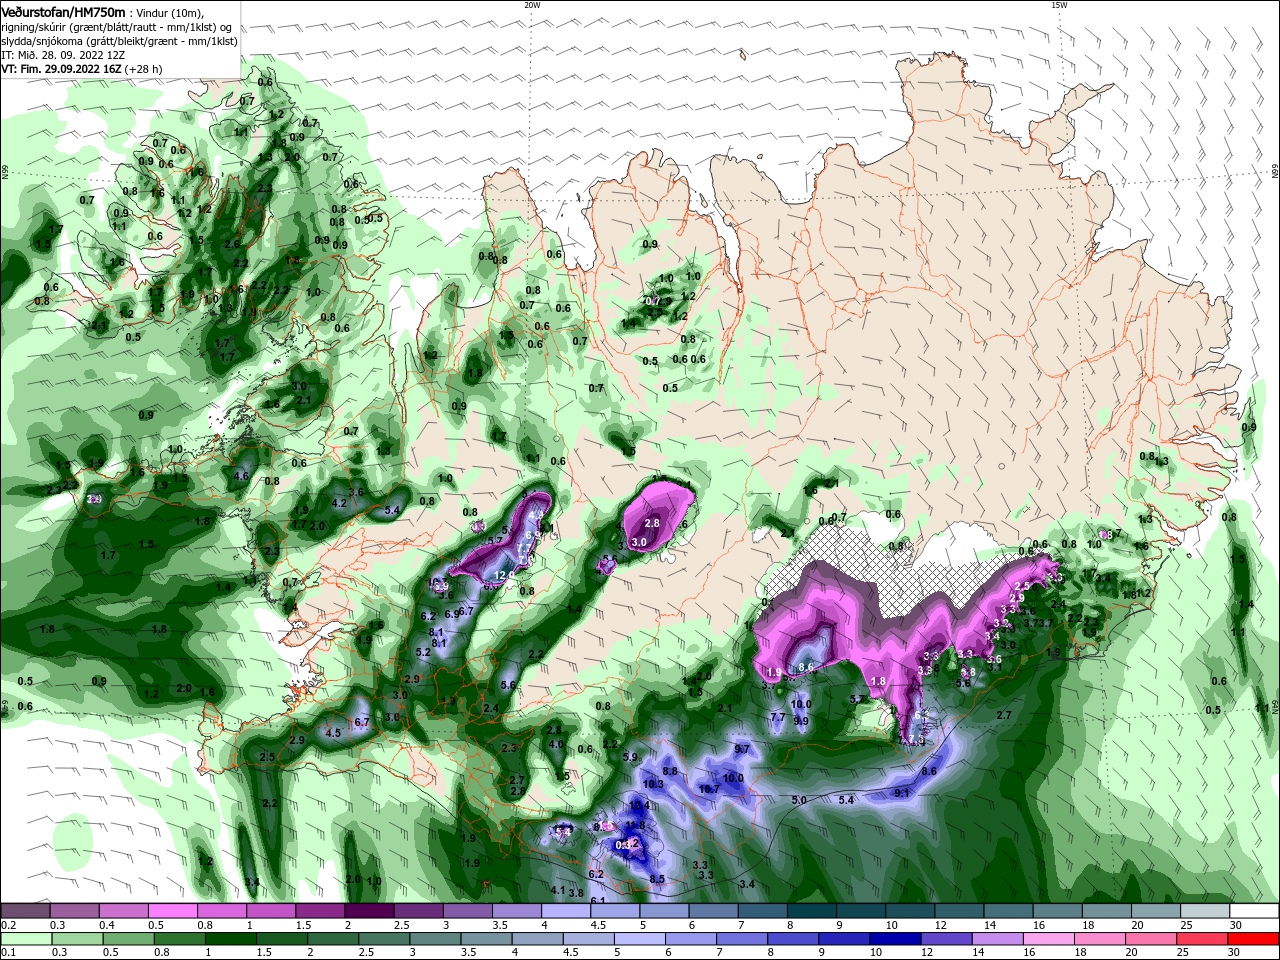Click the 5.2 precipitation value on map
This screenshot has width=1280, height=960.
(422, 652)
